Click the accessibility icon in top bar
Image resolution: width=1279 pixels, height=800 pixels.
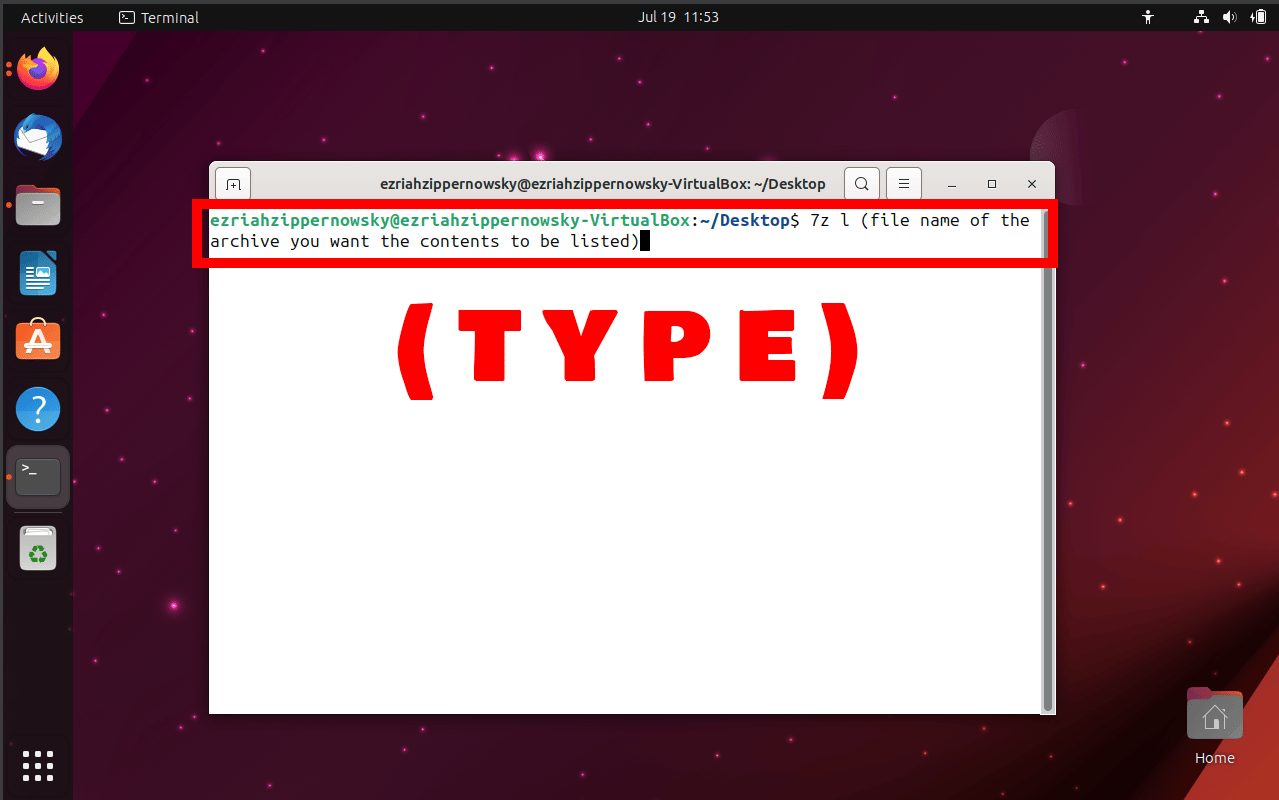point(1147,17)
